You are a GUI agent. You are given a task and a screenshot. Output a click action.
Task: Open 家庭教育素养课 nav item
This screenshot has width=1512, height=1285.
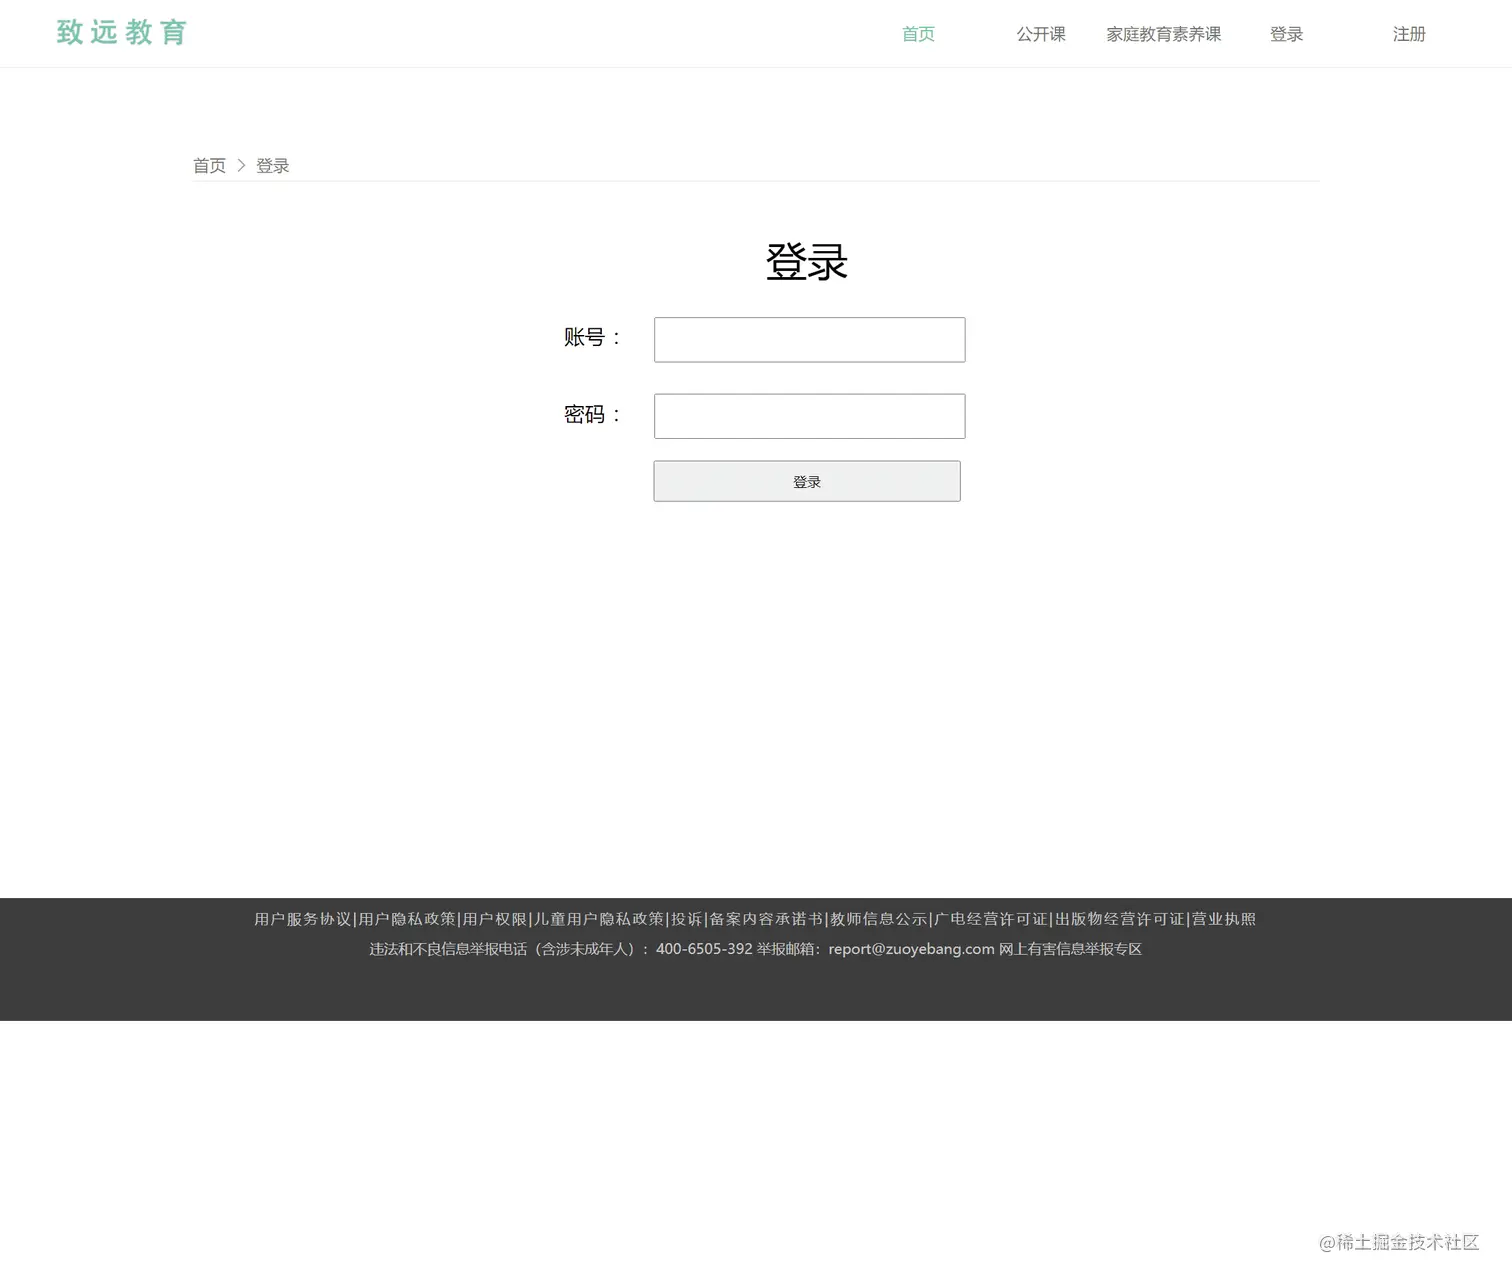coord(1164,34)
